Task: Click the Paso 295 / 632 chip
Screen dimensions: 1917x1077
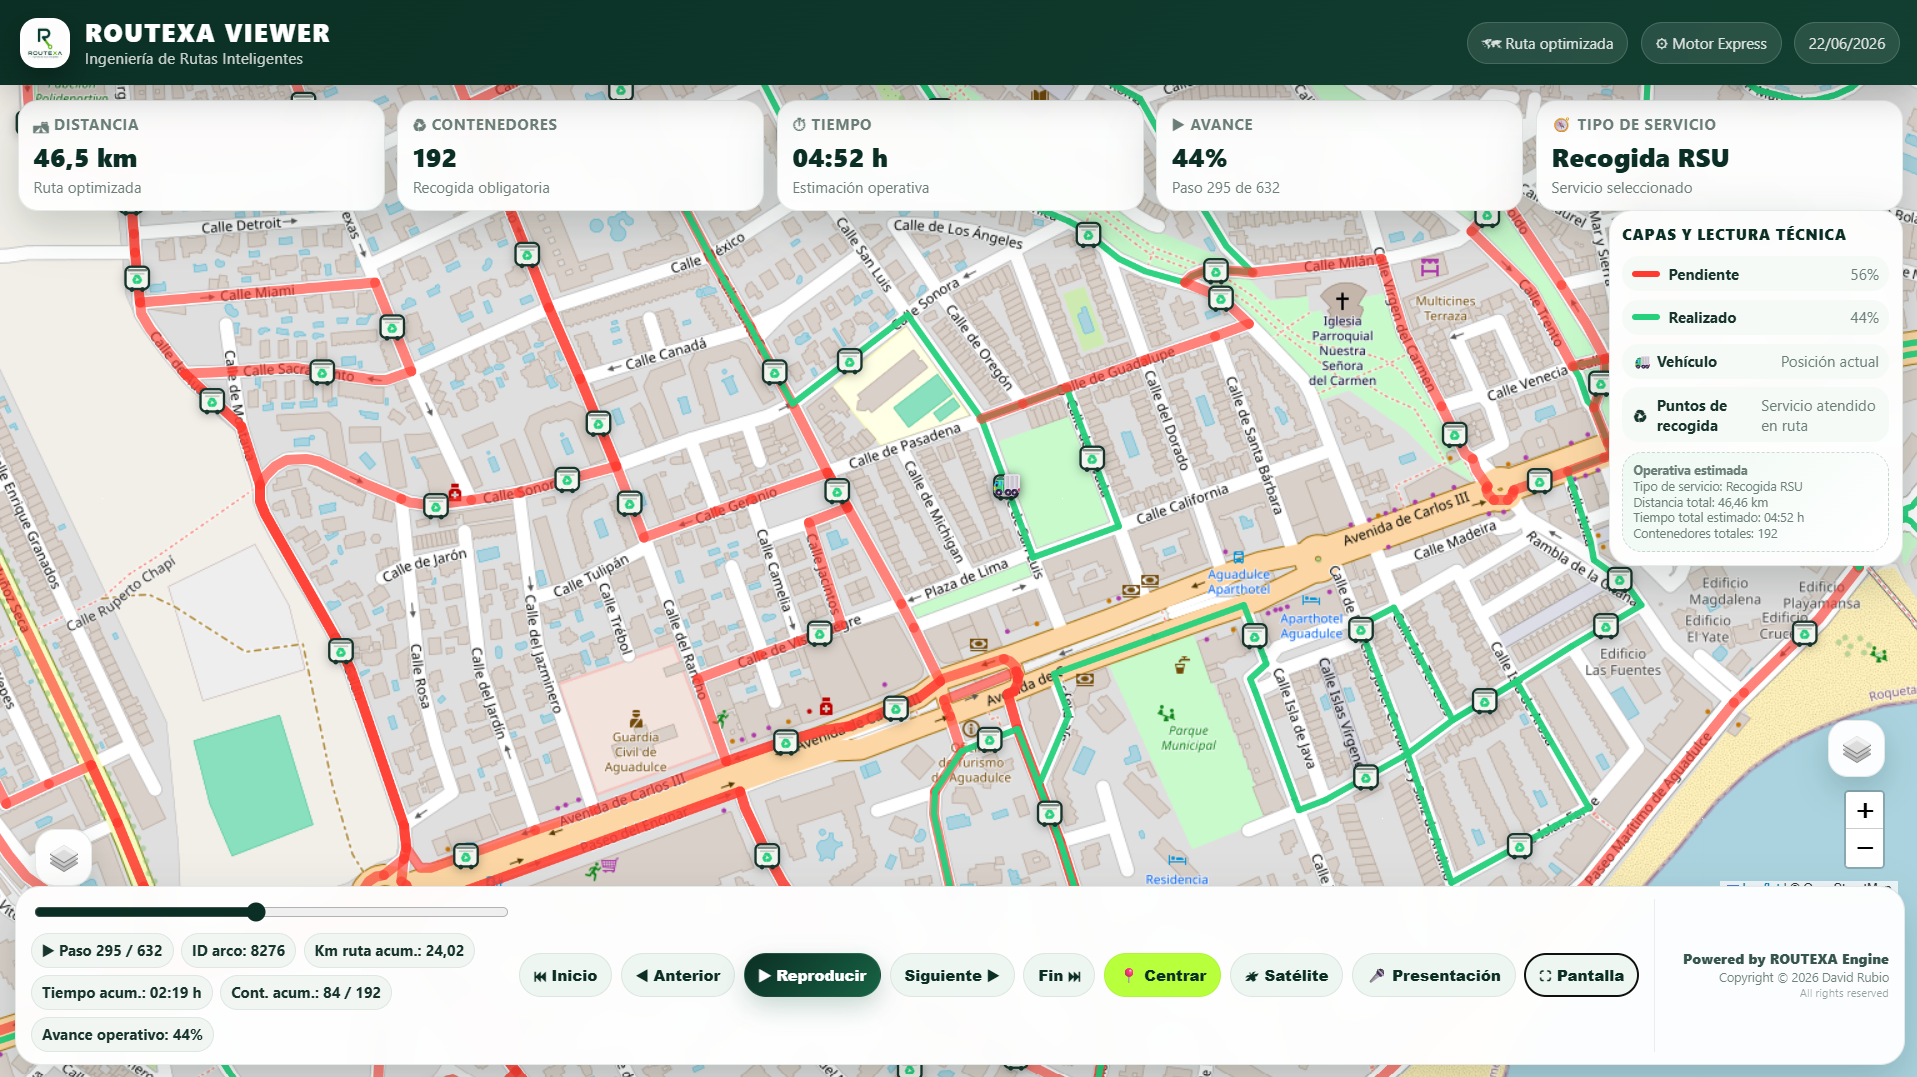Action: [x=102, y=950]
